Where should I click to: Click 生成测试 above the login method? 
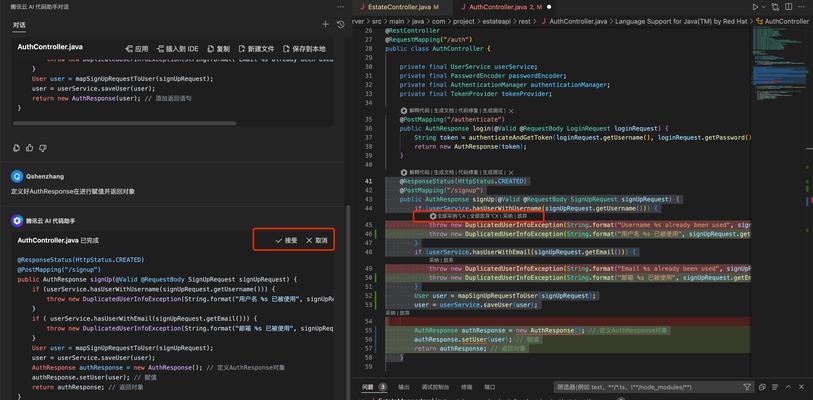(493, 111)
